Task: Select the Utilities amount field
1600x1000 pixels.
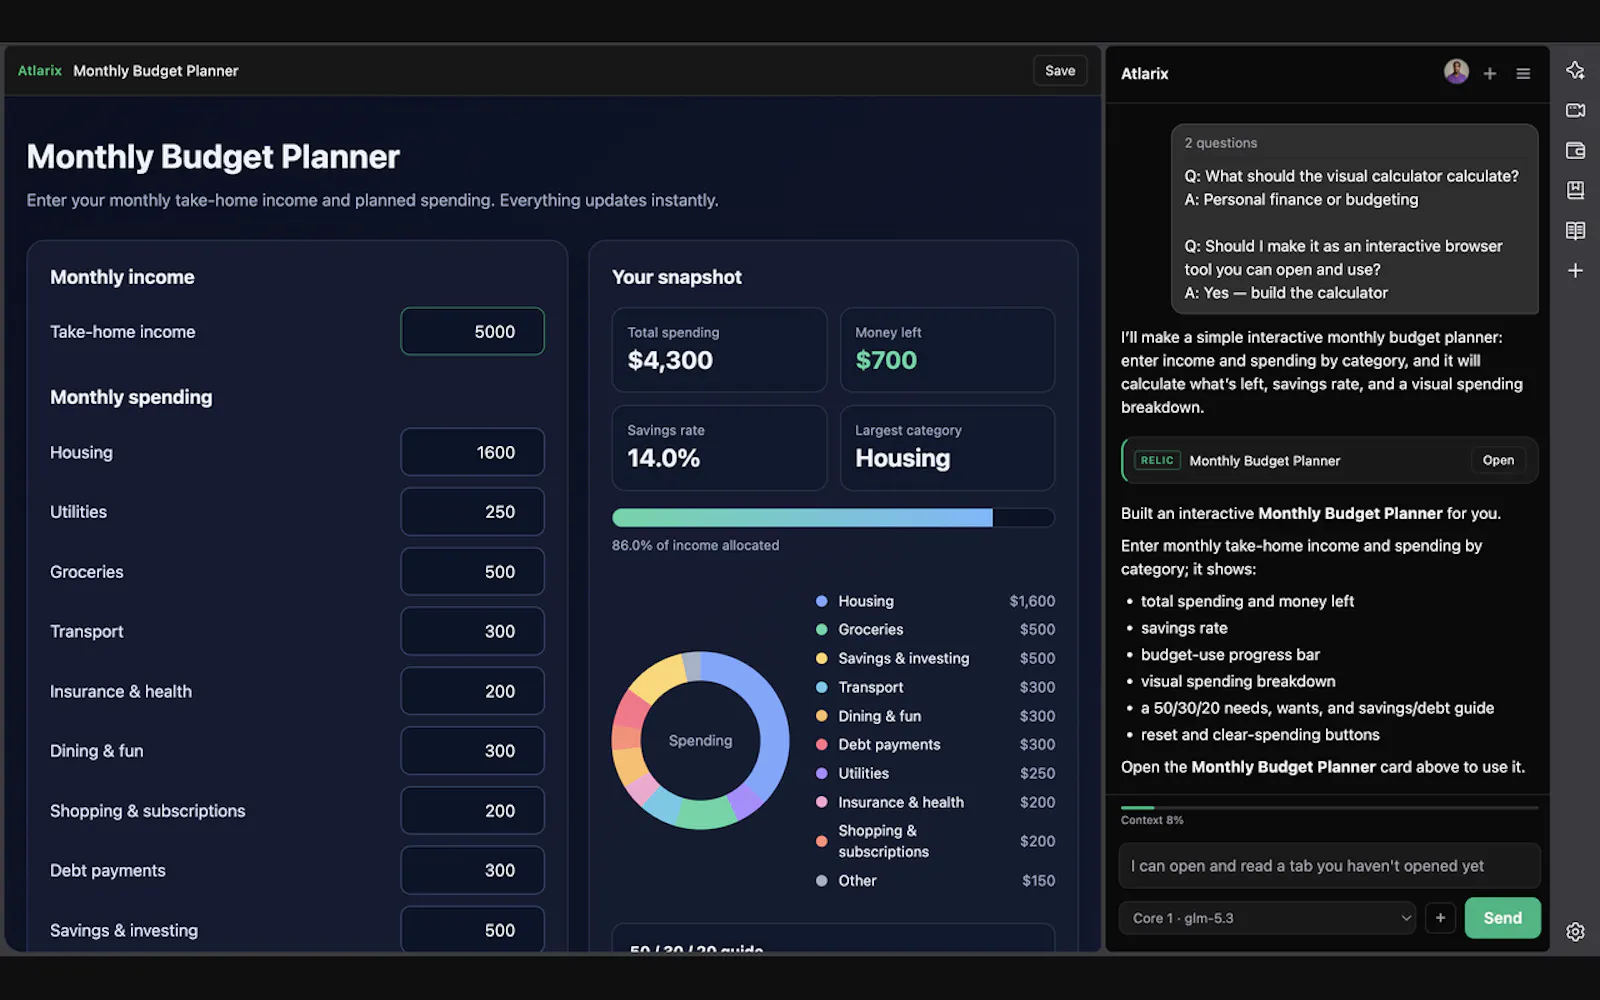Action: (x=472, y=512)
